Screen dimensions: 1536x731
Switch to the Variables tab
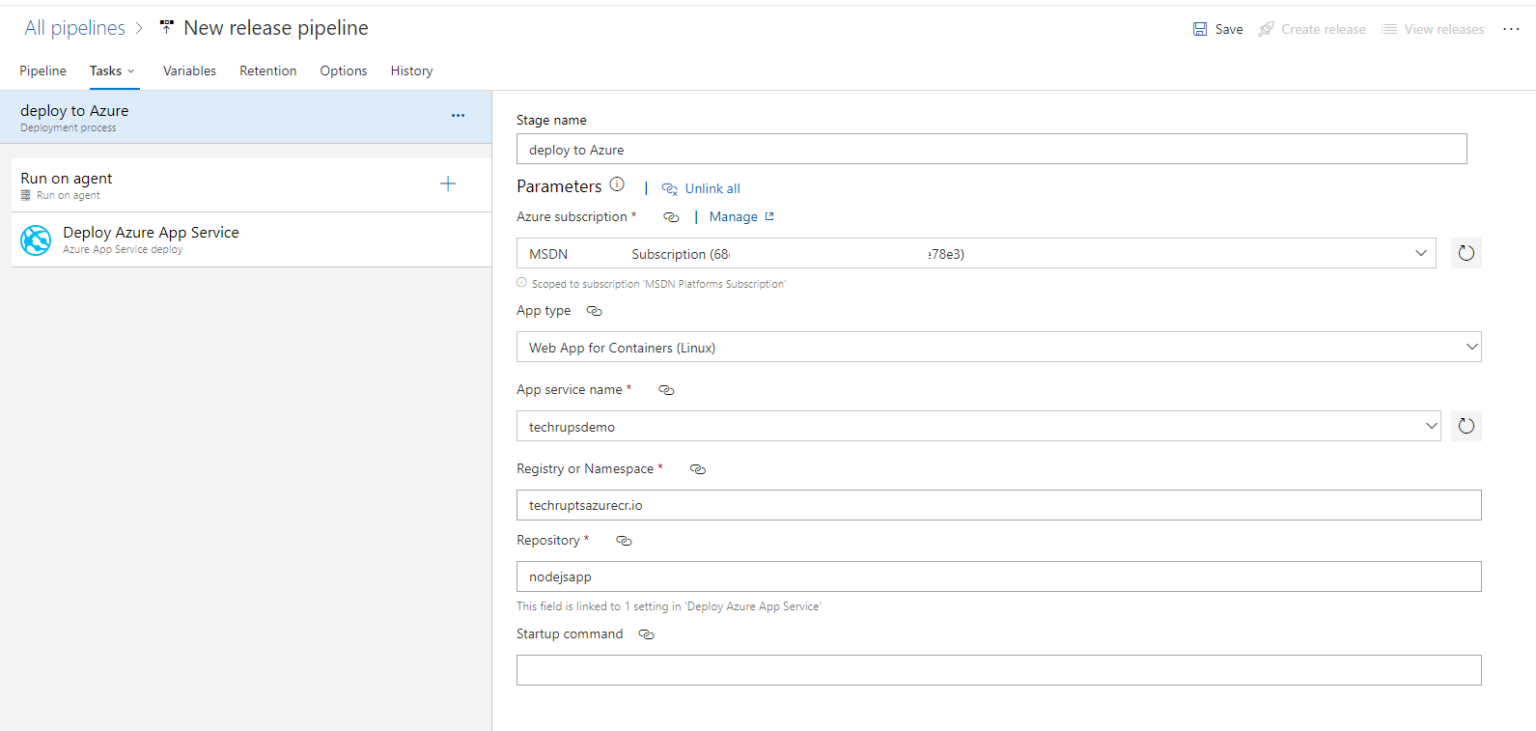tap(189, 70)
